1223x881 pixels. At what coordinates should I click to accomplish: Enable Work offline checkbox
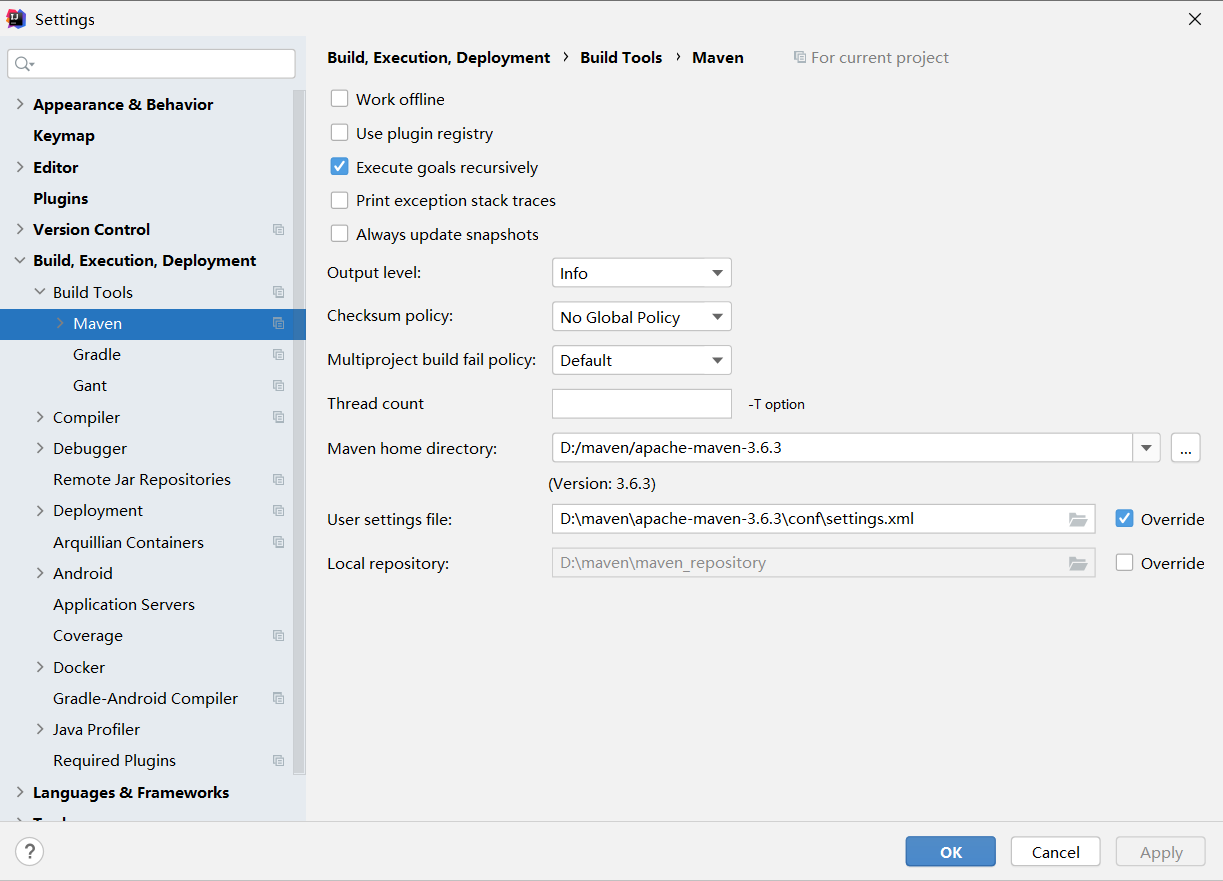(x=339, y=99)
